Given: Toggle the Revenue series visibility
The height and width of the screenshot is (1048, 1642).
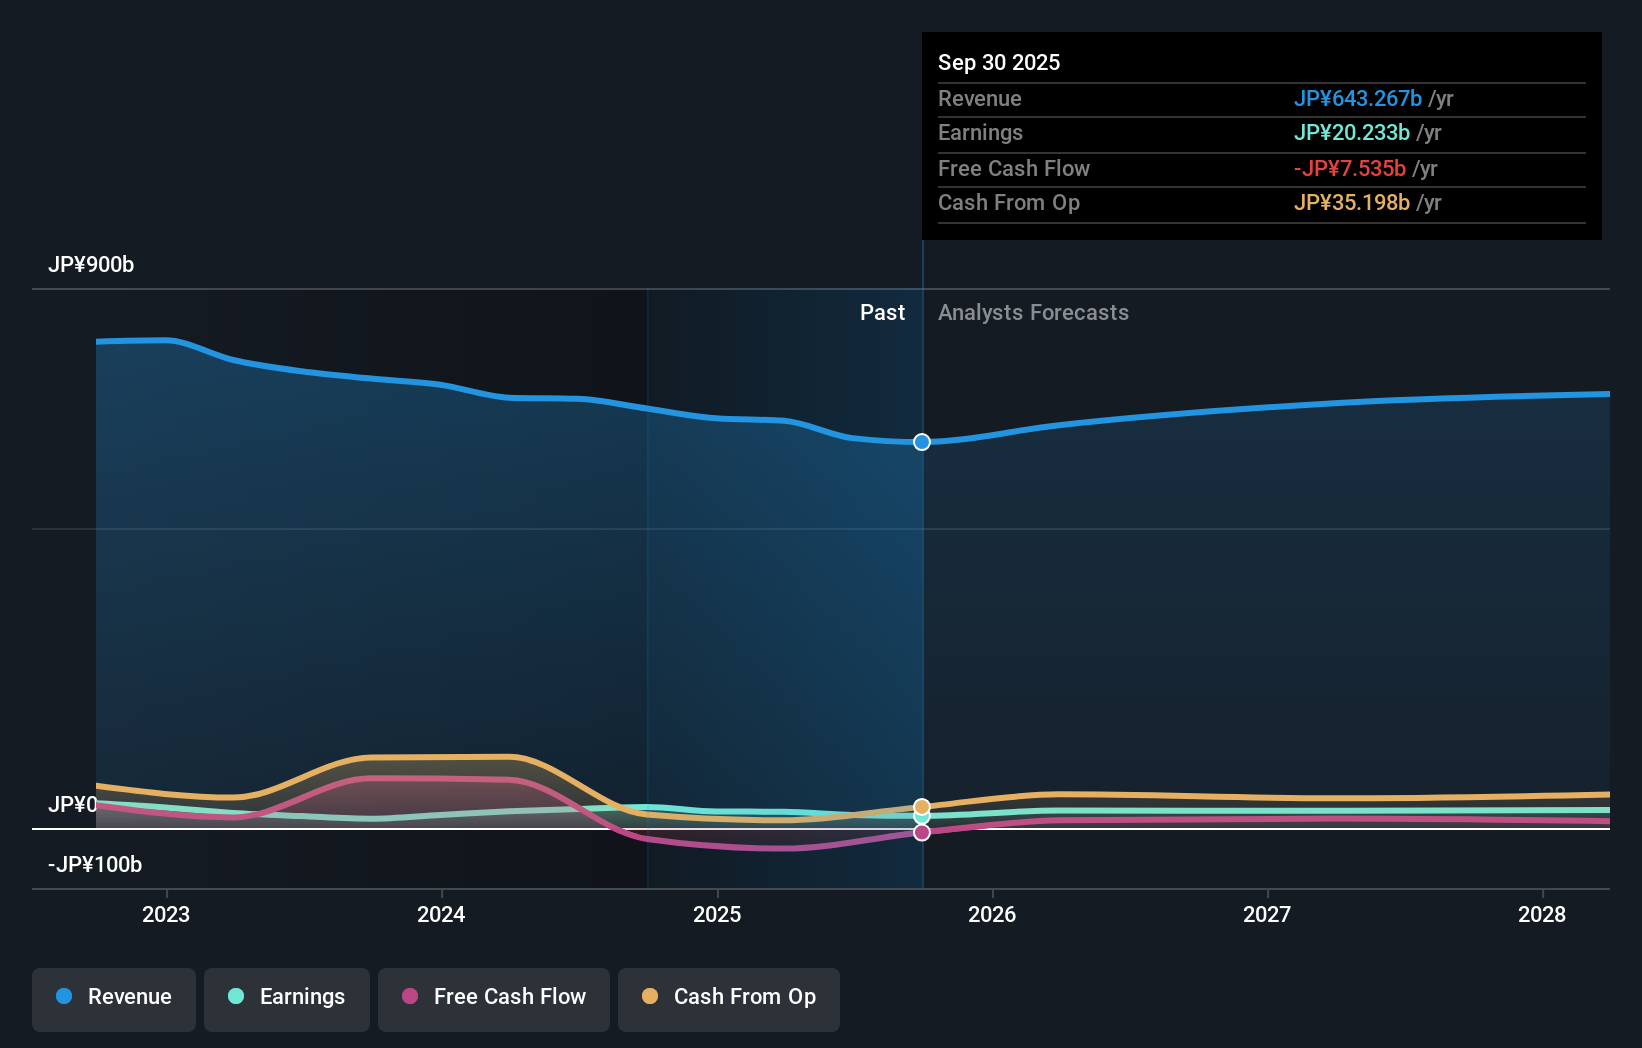Looking at the screenshot, I should [x=113, y=997].
